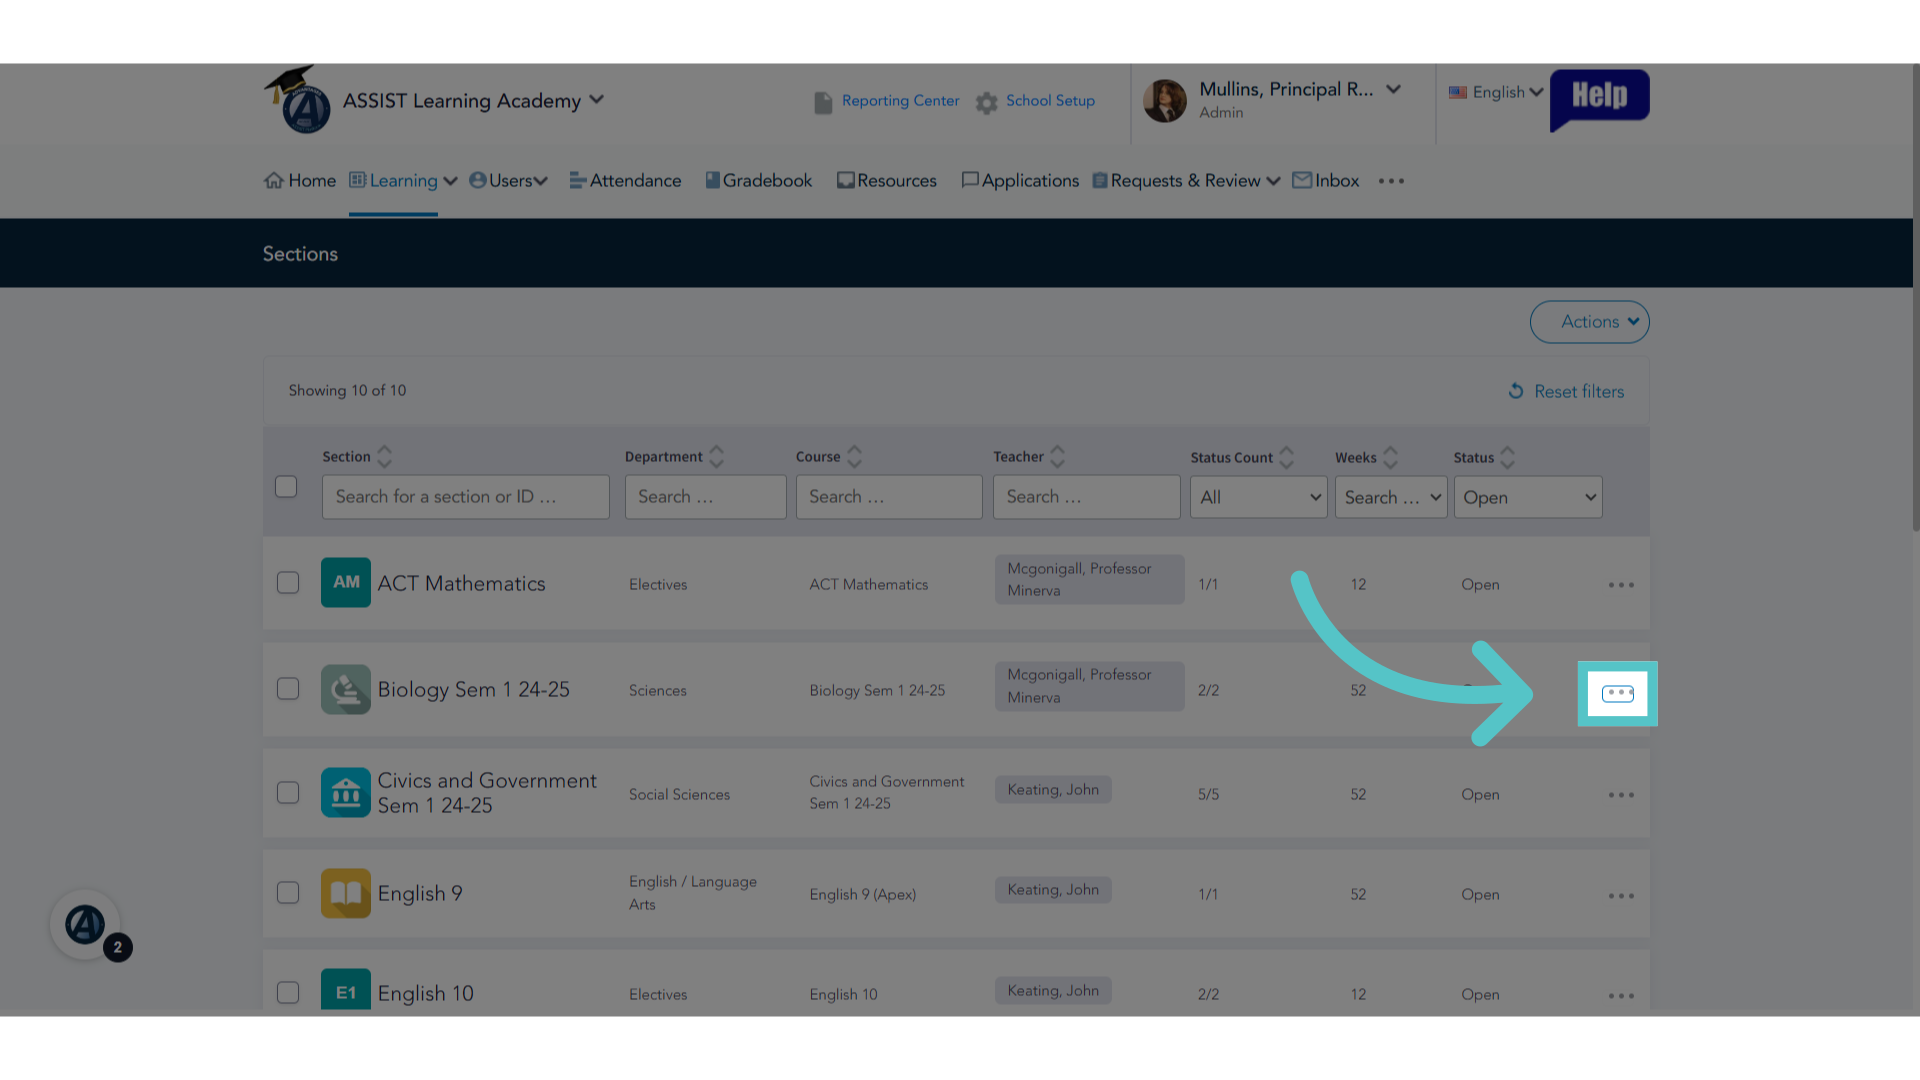Screen dimensions: 1920x1080
Task: Expand the ASSIST Learning Academy school dropdown
Action: point(597,100)
